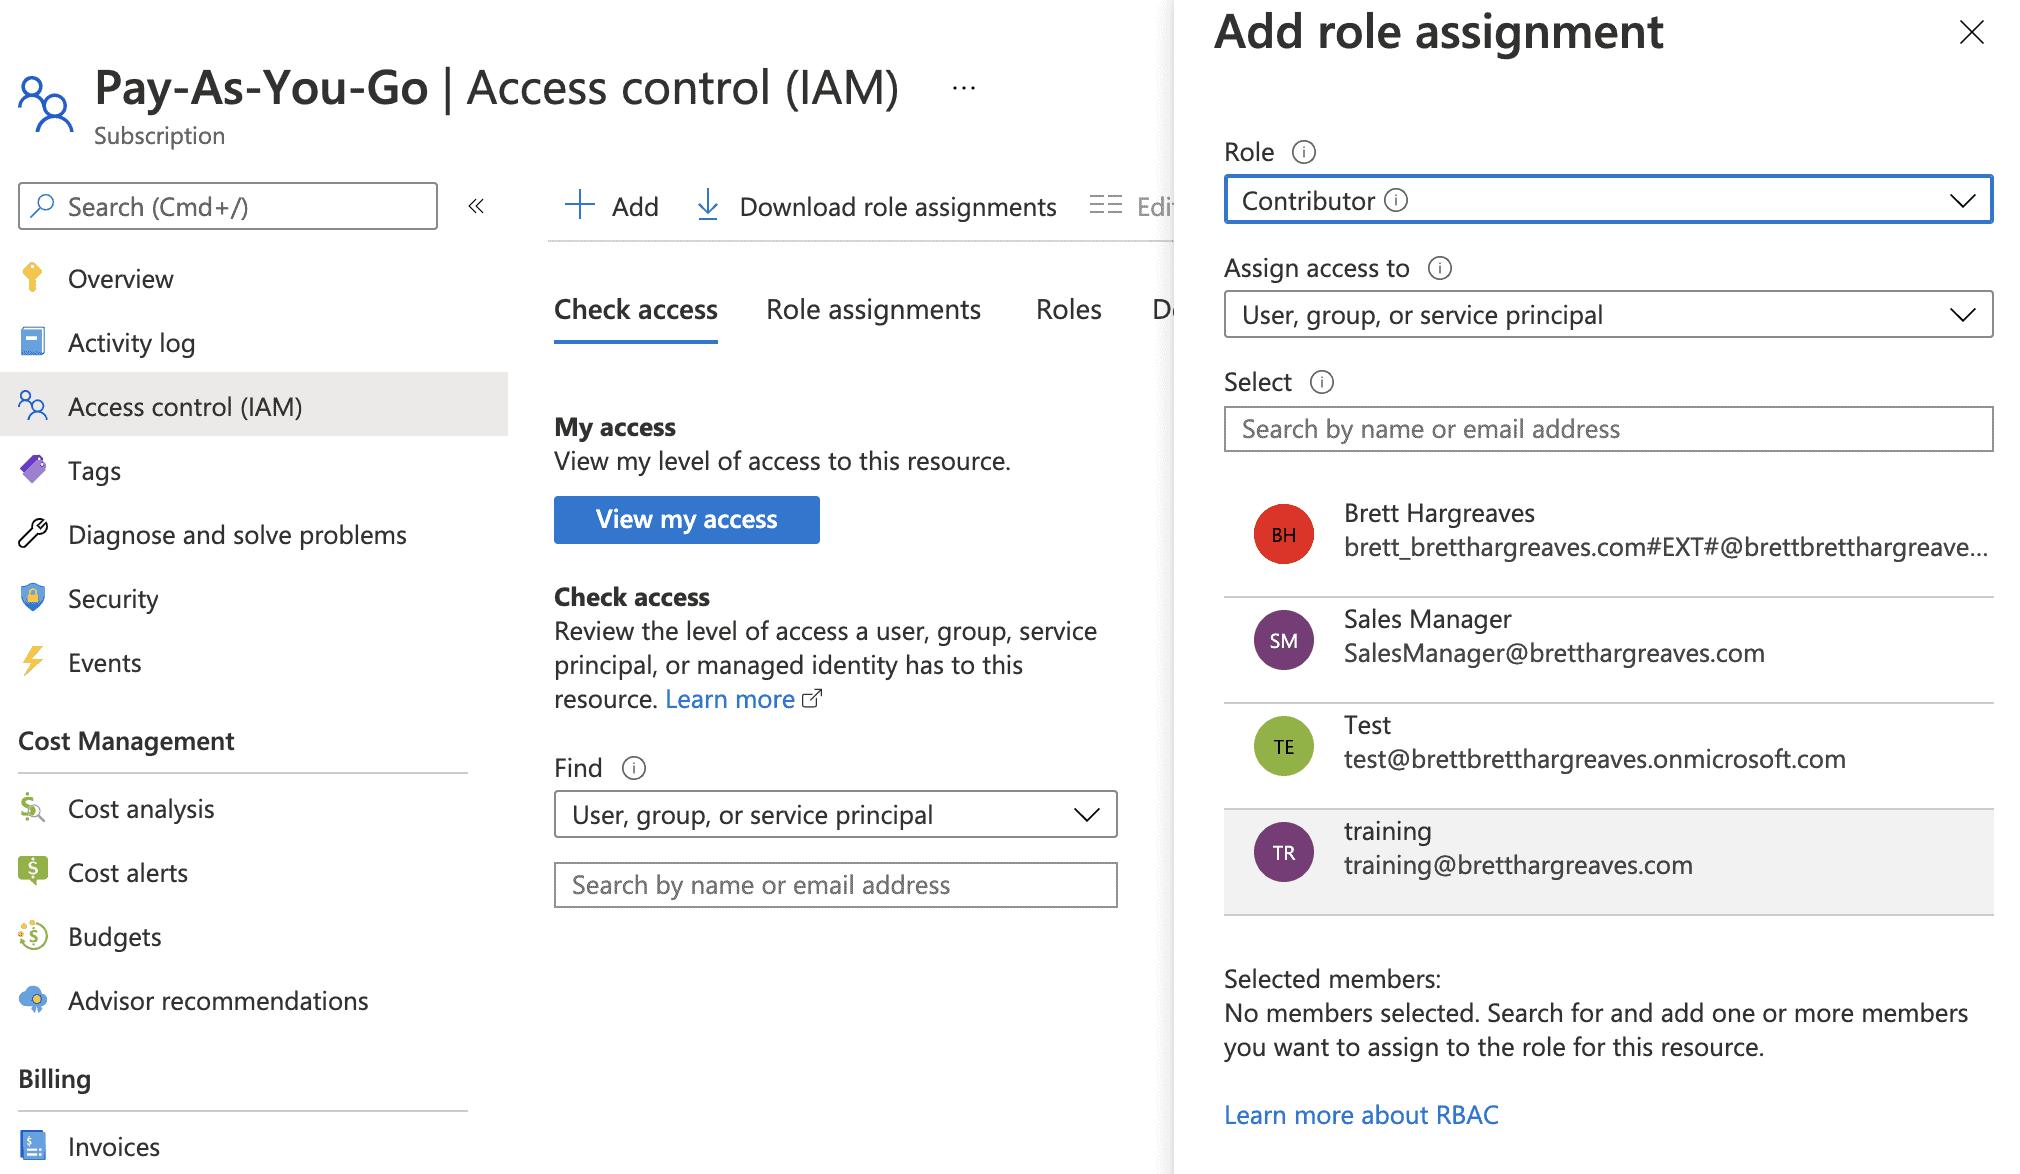This screenshot has width=2020, height=1174.
Task: Open Budgets in the sidebar
Action: [x=254, y=936]
